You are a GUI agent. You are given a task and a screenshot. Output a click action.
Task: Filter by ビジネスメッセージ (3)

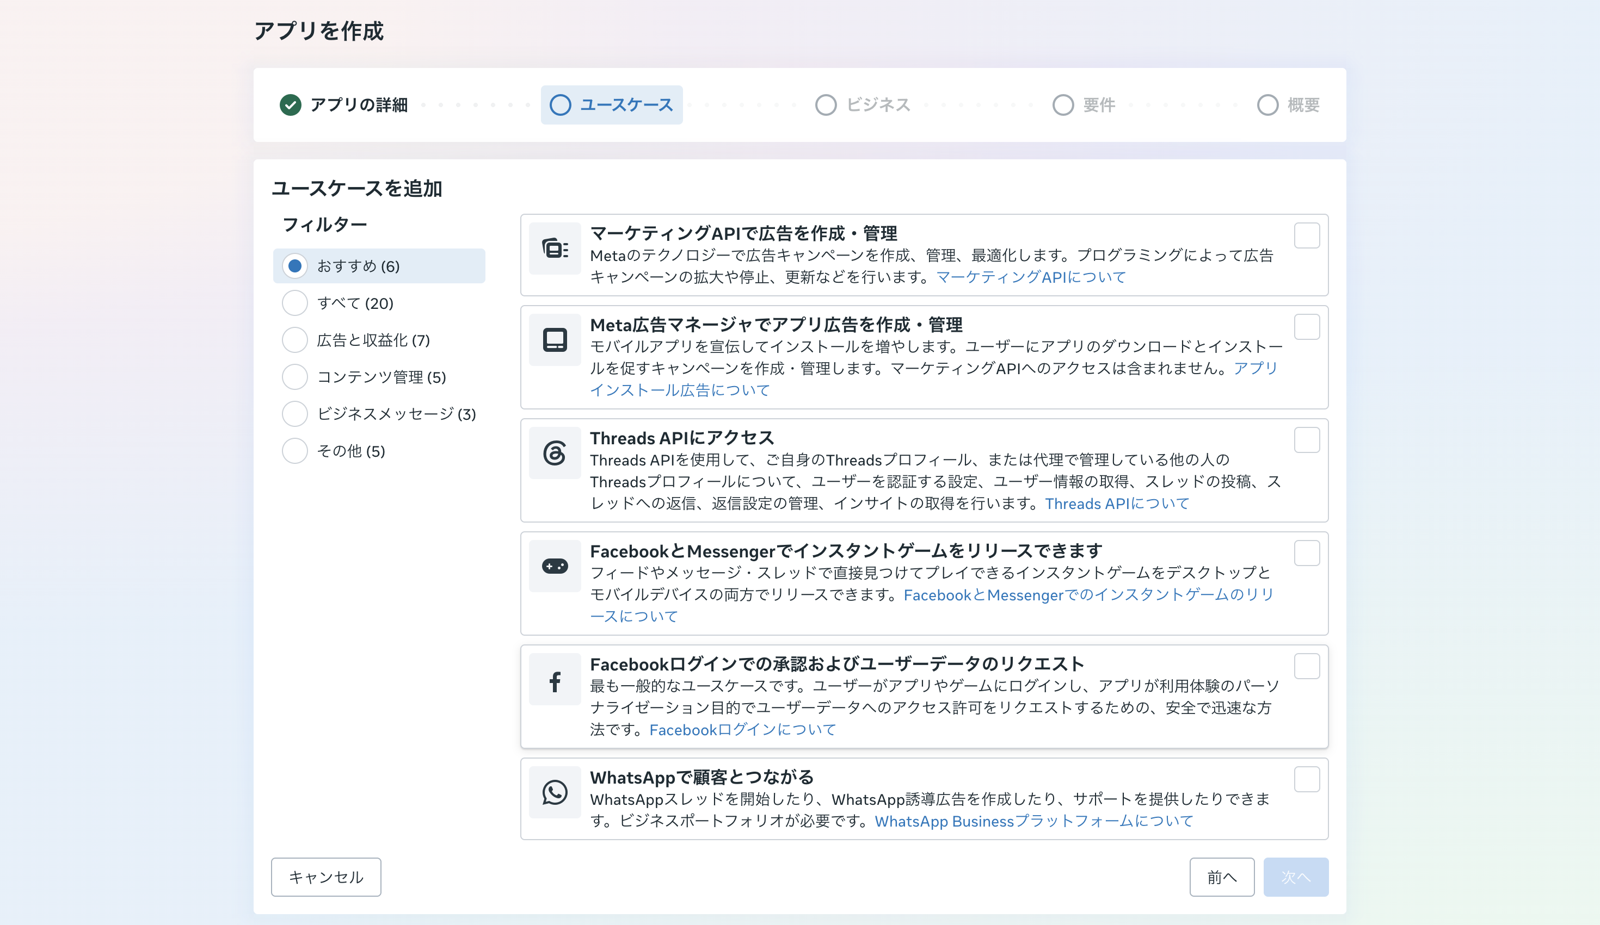coord(379,414)
